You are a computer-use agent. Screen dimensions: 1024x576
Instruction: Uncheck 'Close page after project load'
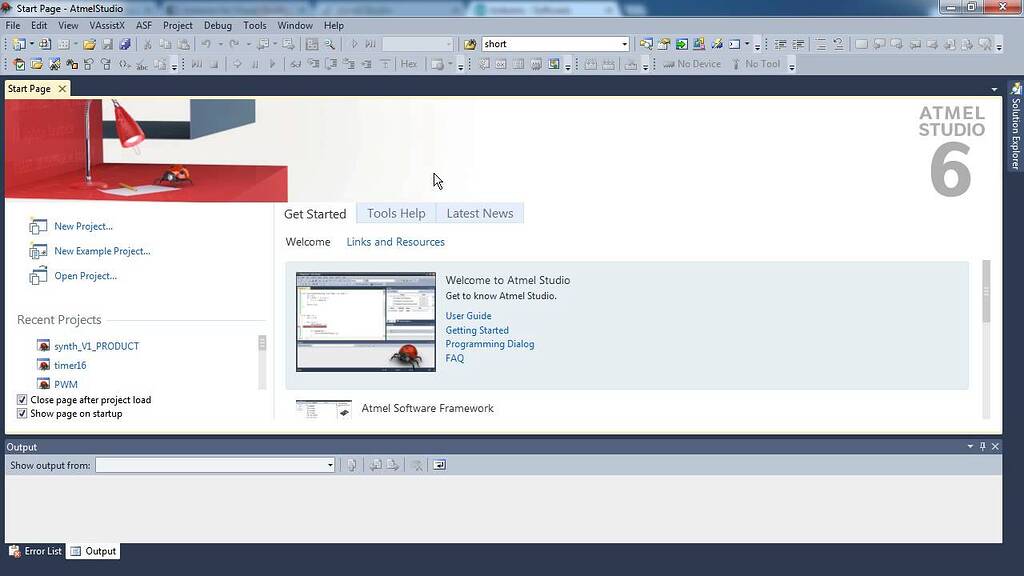coord(22,399)
